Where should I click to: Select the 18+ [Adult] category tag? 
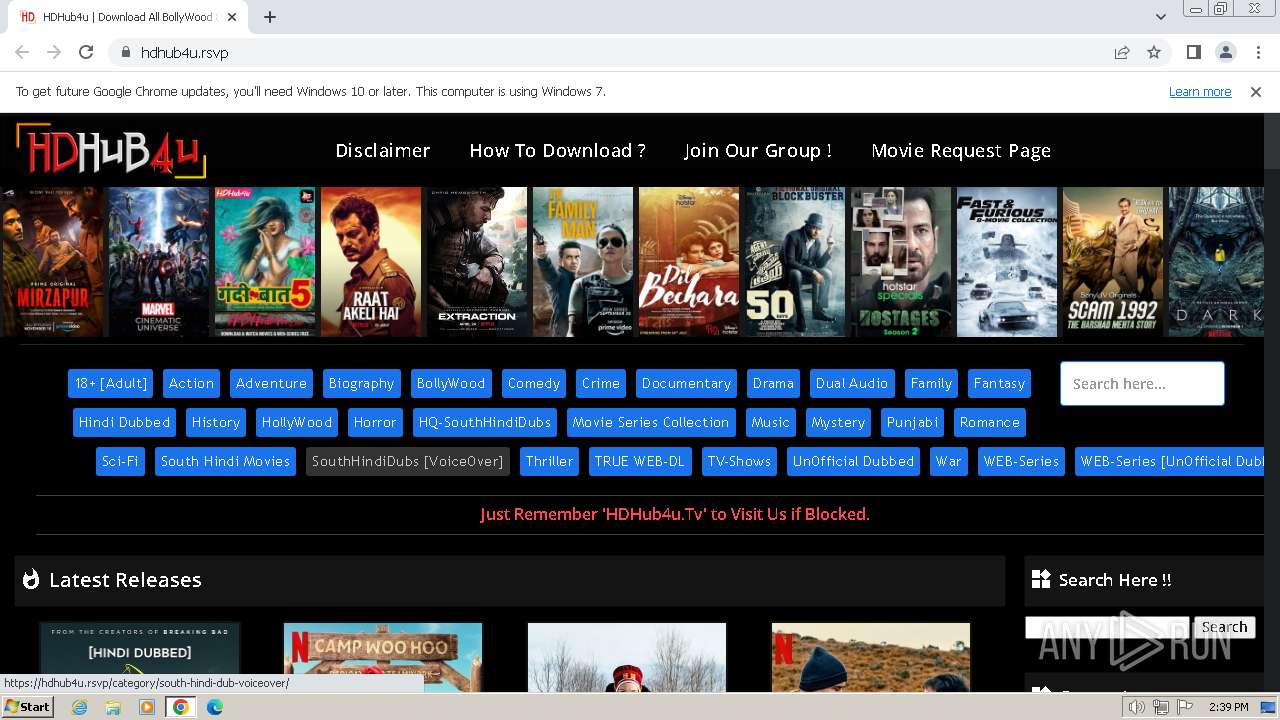(x=111, y=383)
